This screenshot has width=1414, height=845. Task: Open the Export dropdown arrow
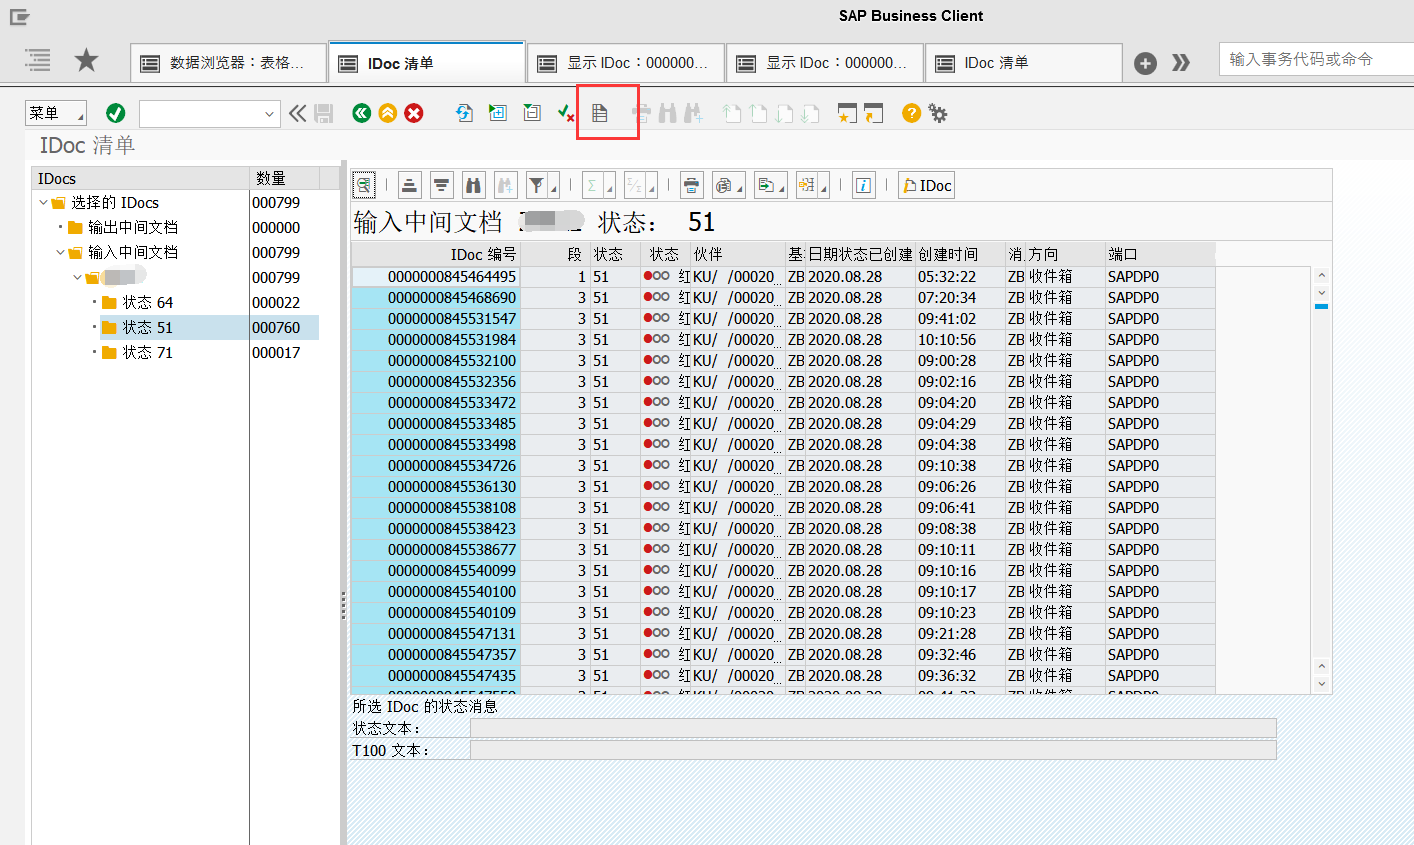coord(782,188)
